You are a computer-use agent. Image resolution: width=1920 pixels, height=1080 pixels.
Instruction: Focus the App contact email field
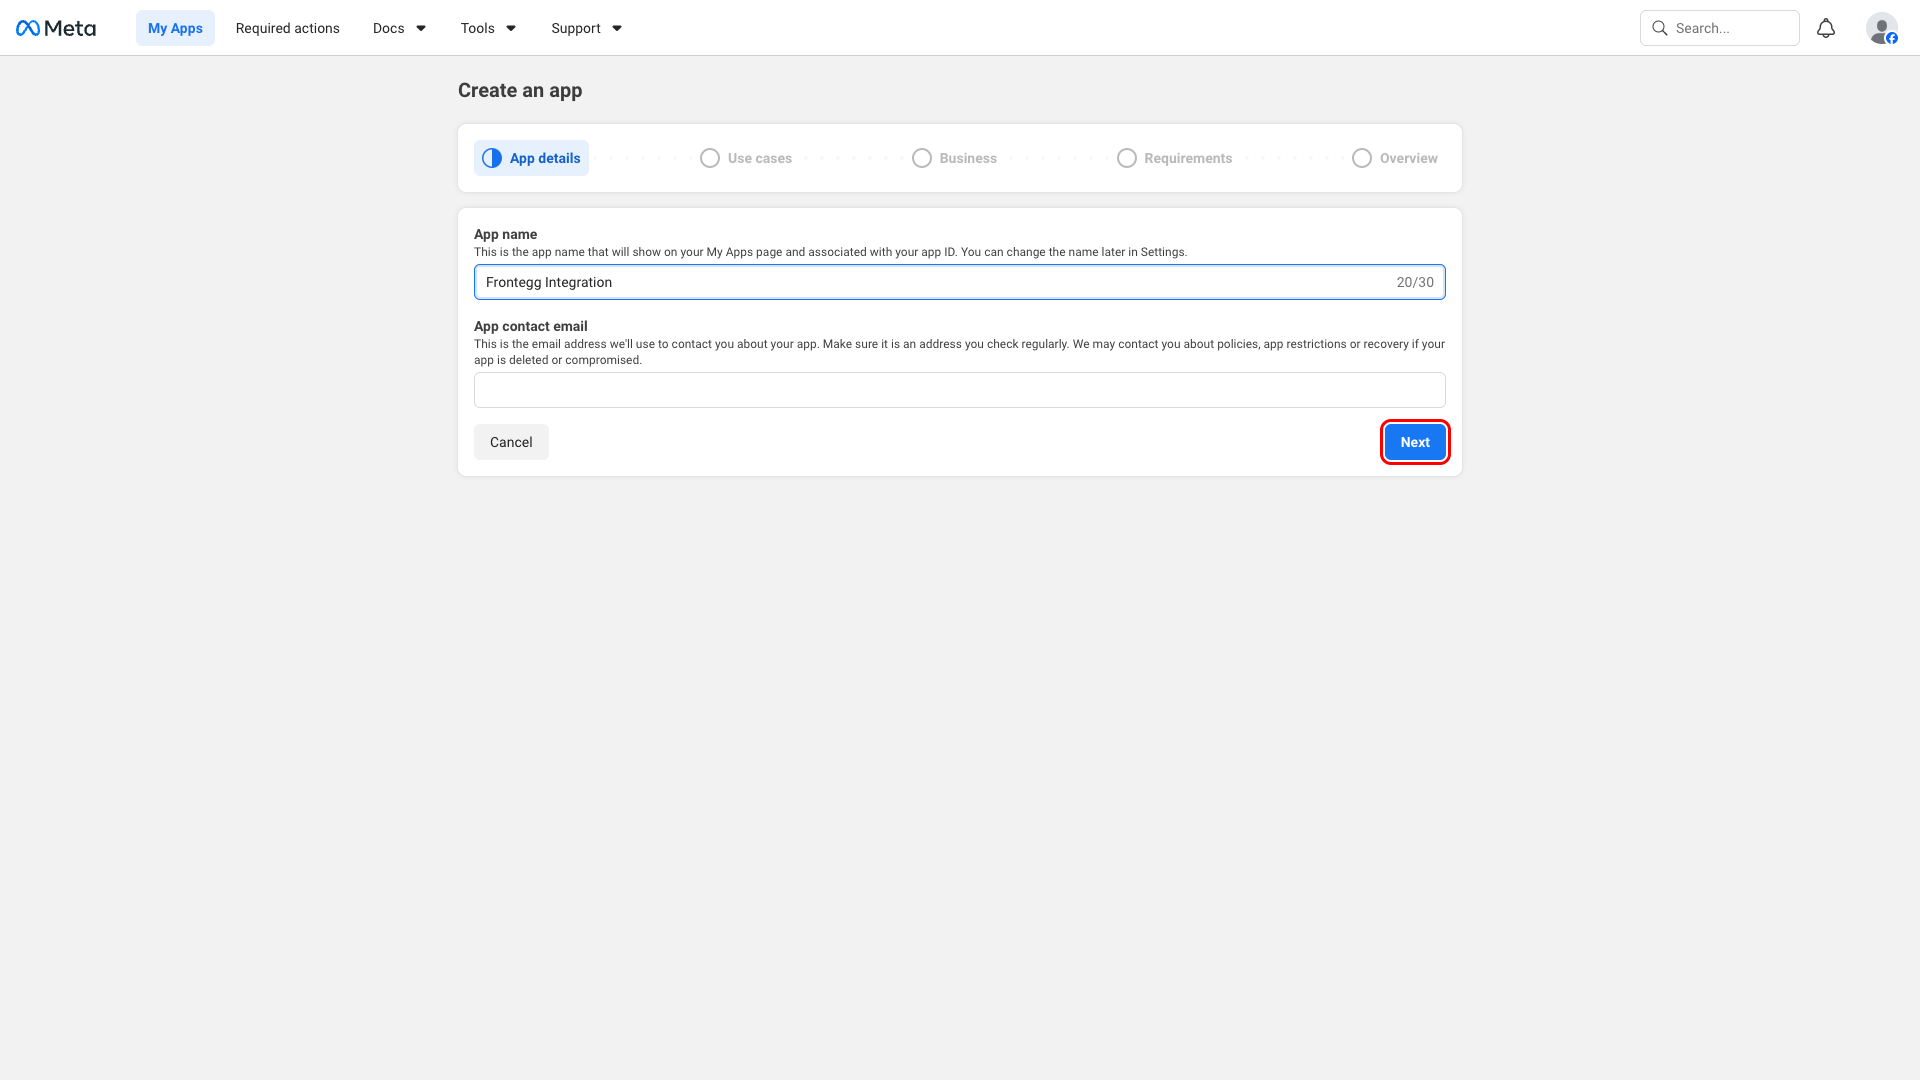(960, 390)
